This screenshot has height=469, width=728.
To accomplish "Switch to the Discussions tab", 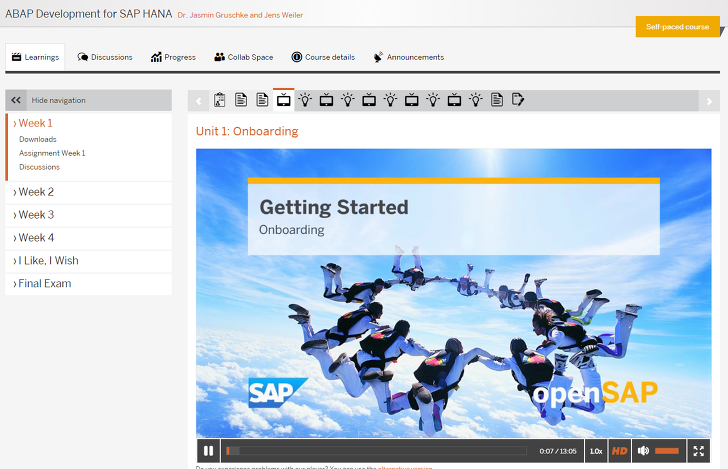I will tap(105, 57).
